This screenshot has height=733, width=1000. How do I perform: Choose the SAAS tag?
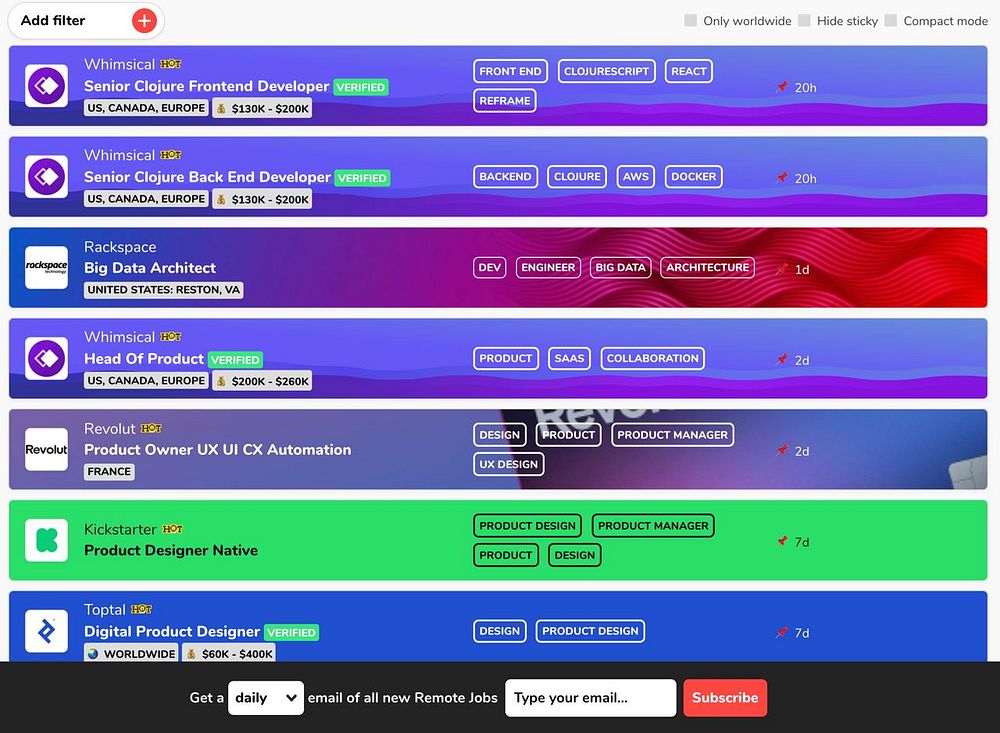pyautogui.click(x=570, y=359)
